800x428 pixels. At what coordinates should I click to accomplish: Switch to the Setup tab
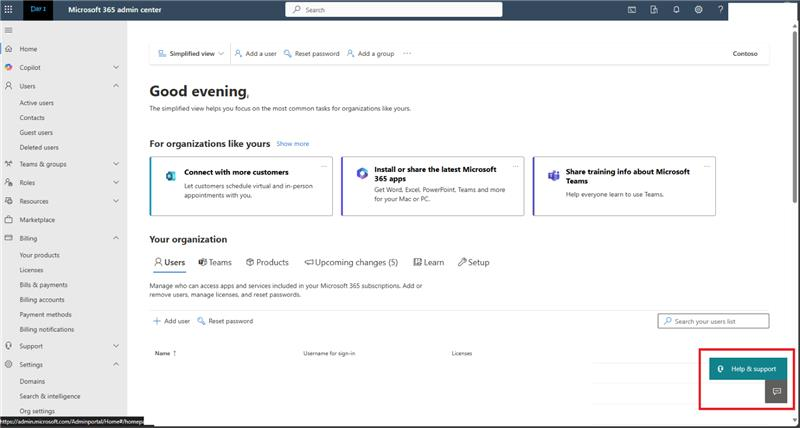coord(473,262)
